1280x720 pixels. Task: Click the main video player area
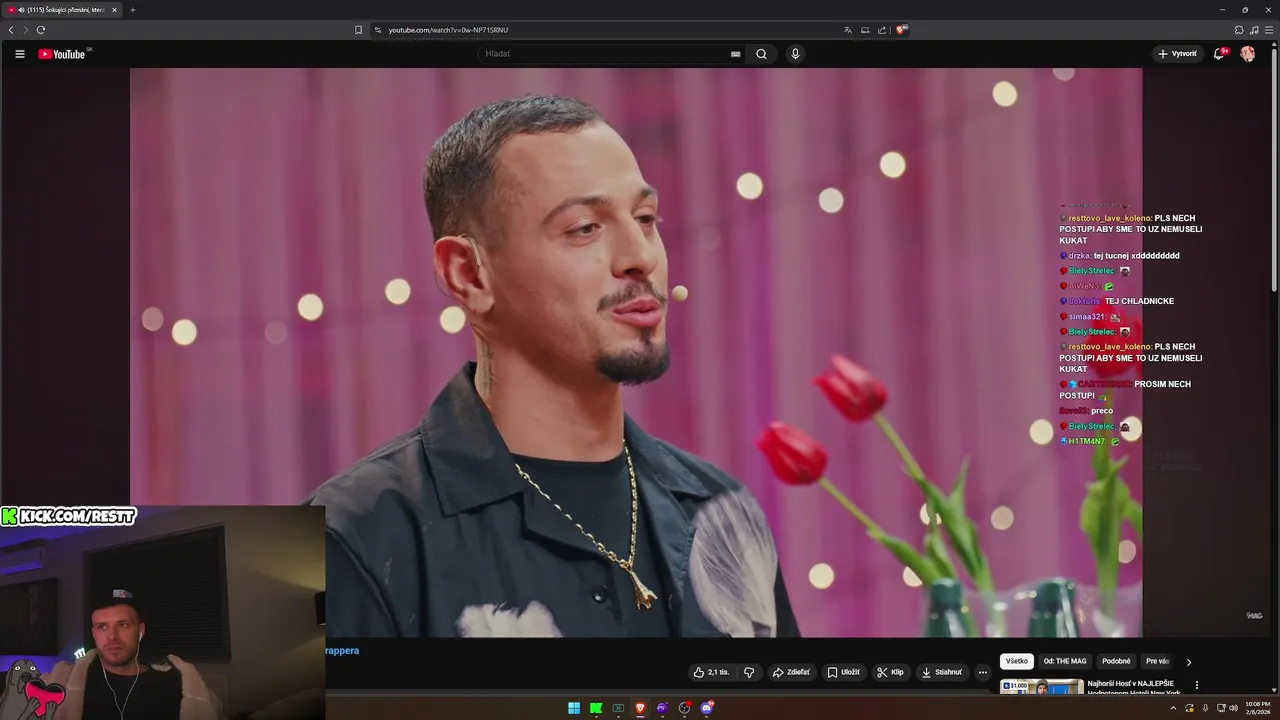636,352
